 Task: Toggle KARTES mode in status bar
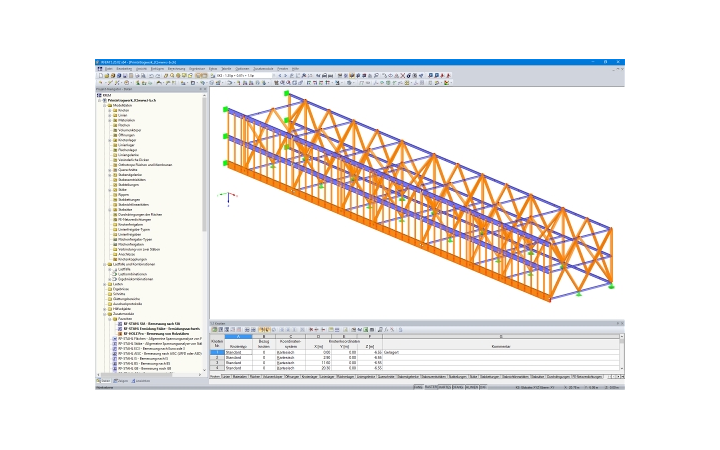click(444, 388)
